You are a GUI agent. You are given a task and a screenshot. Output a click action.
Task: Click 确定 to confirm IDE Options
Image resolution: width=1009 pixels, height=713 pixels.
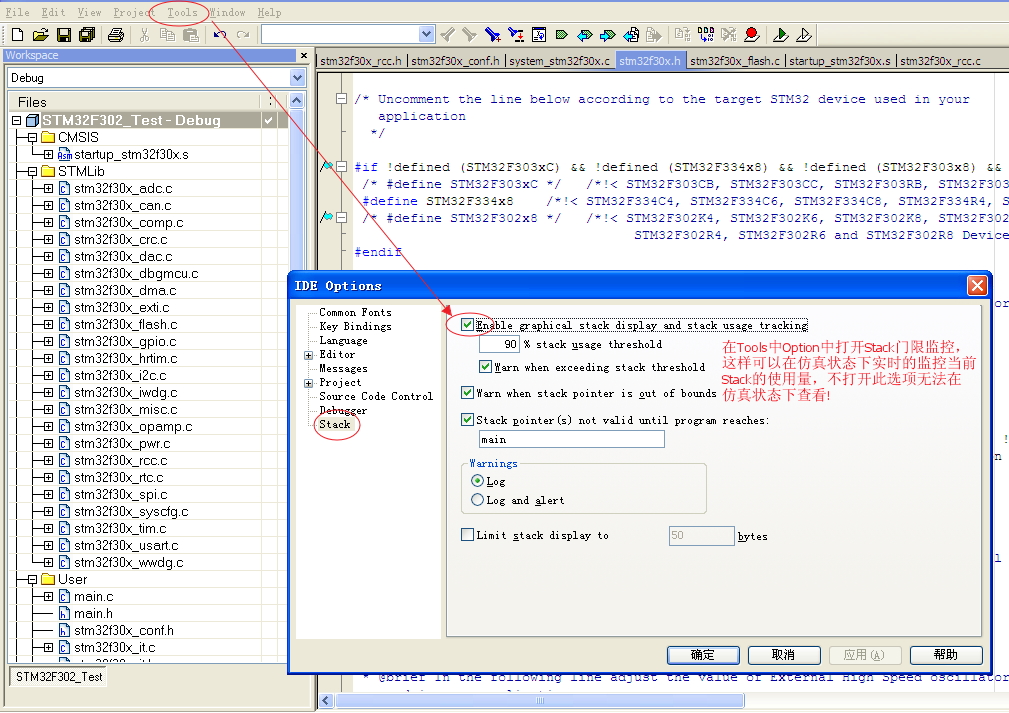pyautogui.click(x=703, y=655)
